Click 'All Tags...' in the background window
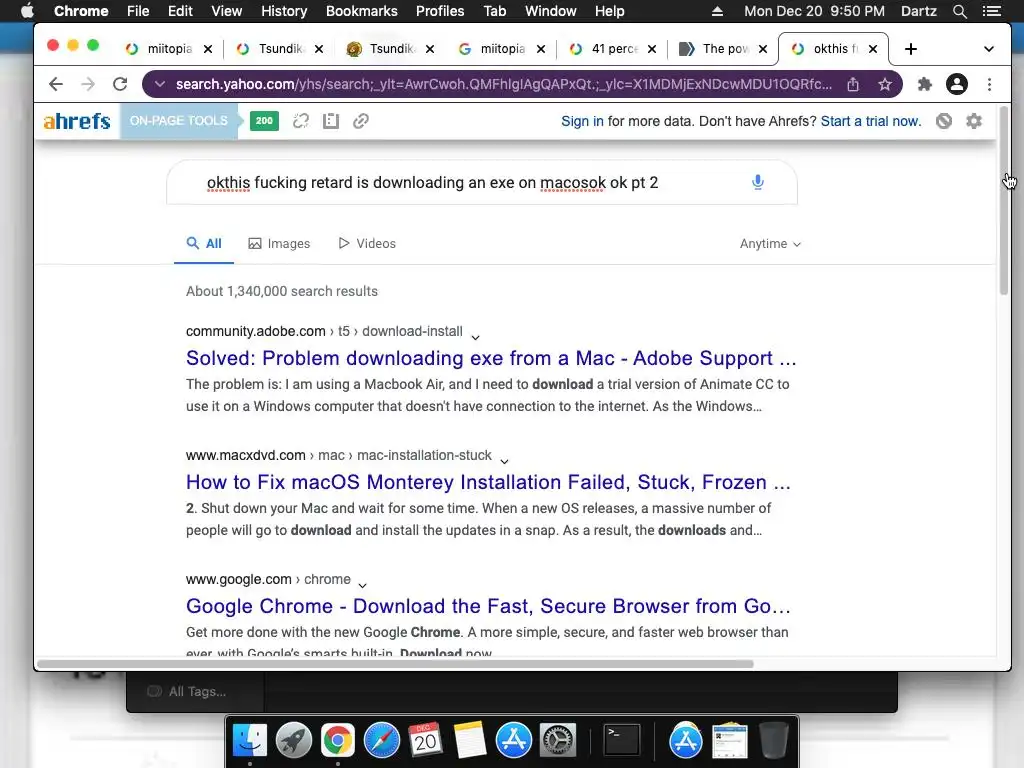 [197, 692]
